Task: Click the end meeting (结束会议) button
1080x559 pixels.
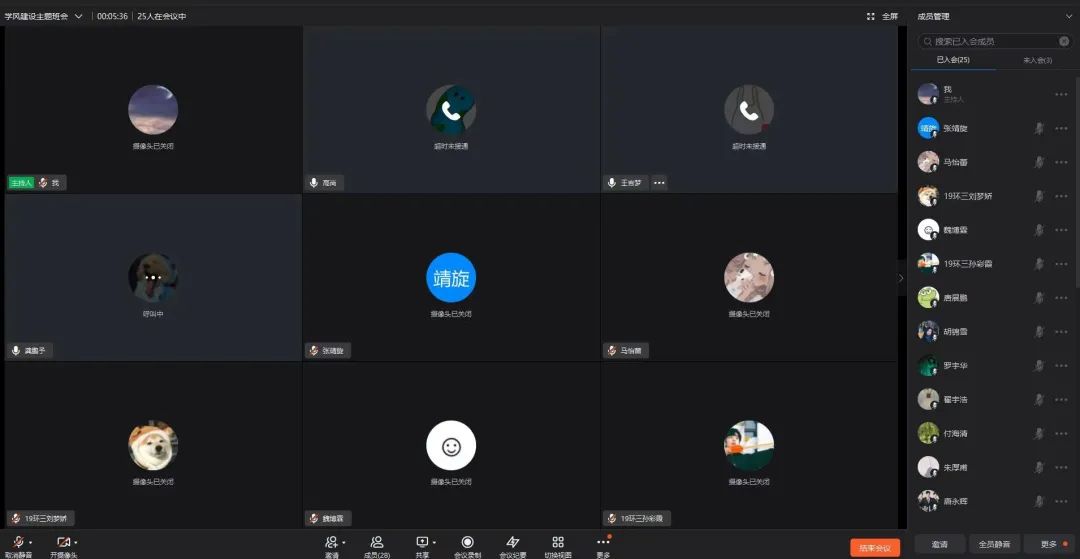Action: click(875, 547)
